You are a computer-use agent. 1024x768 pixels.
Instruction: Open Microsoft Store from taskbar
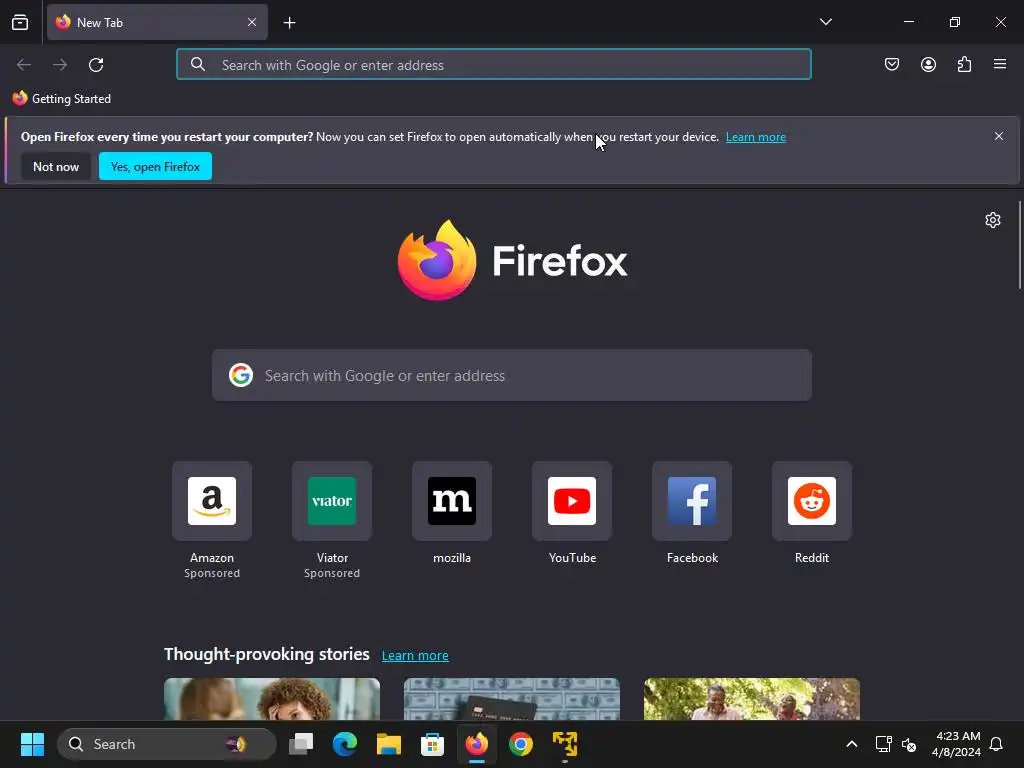(x=432, y=744)
